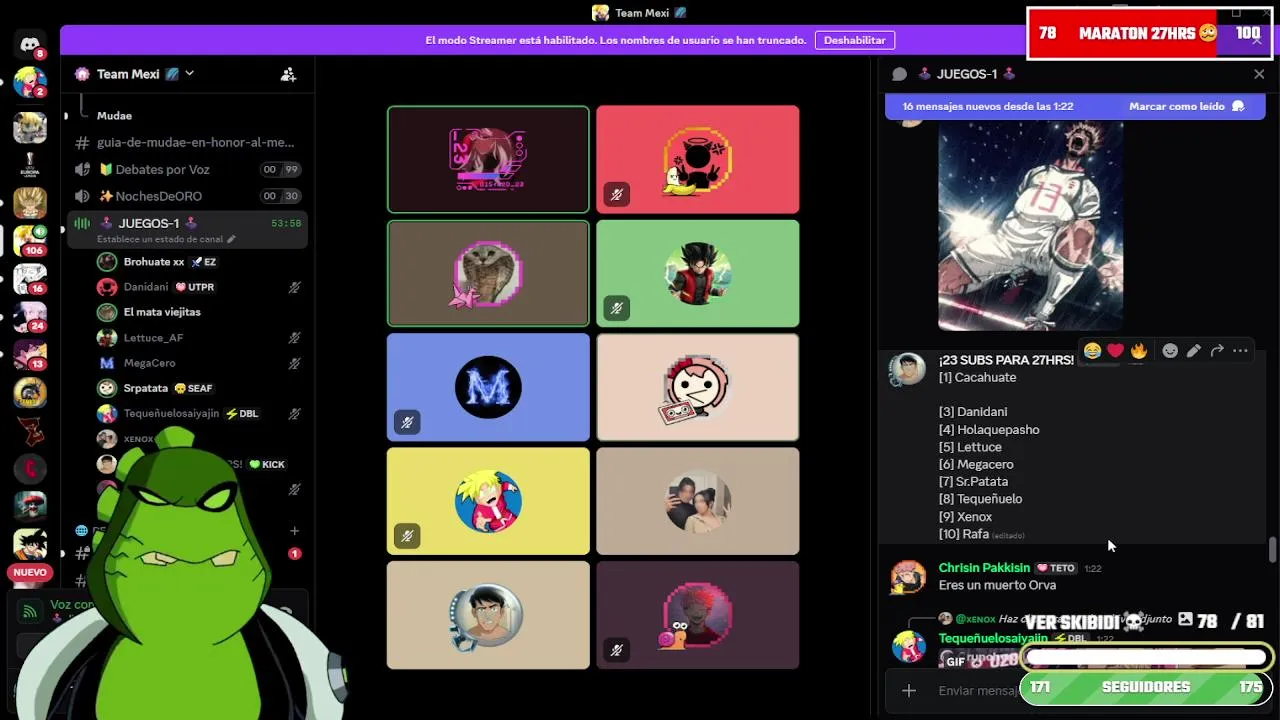Click the invite people icon beside Team Mexi
The image size is (1280, 720).
[288, 74]
